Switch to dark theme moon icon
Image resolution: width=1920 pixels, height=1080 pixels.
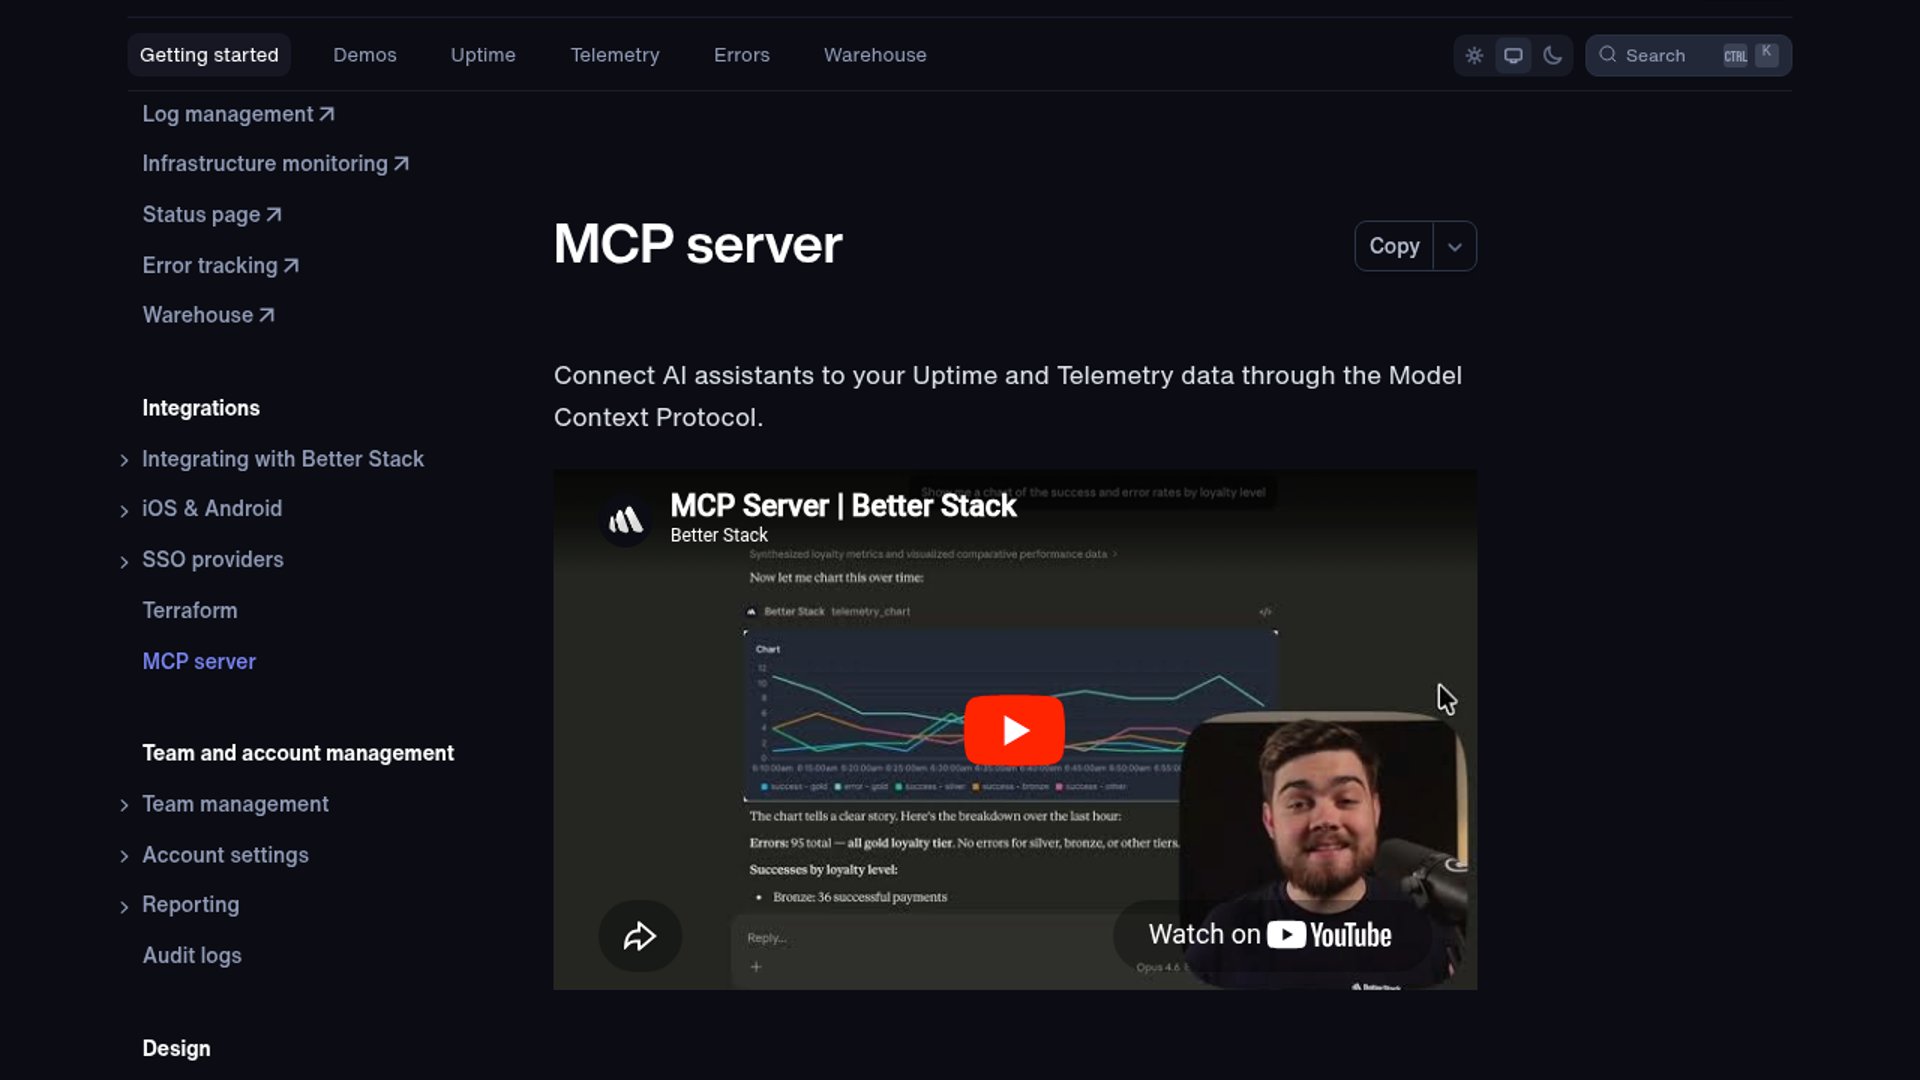click(x=1552, y=56)
